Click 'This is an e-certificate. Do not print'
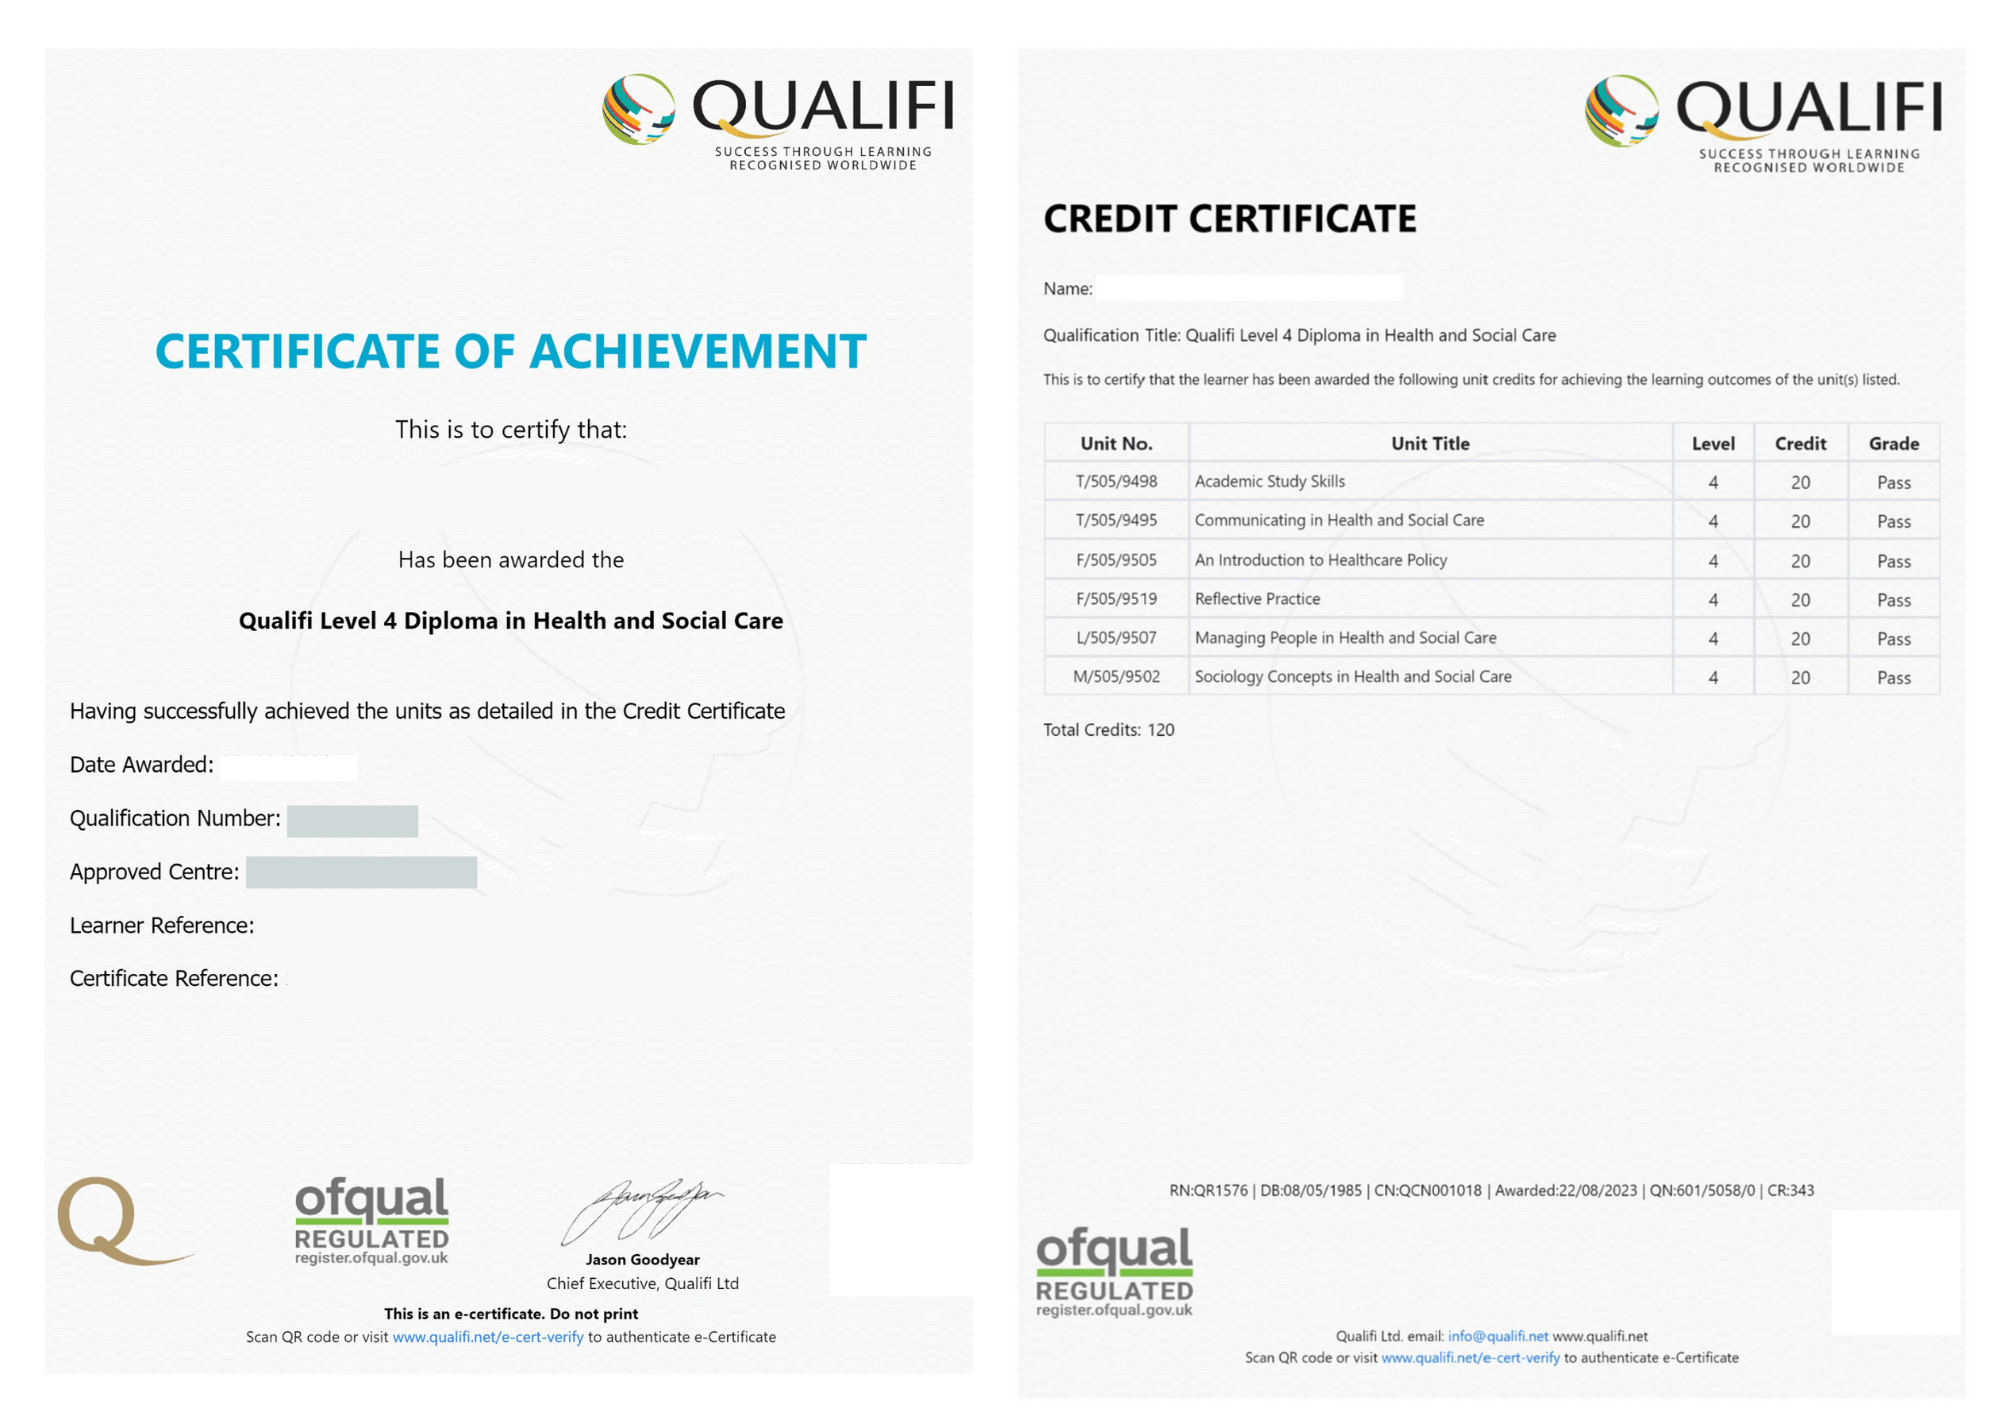Screen dimensions: 2000x1414 511,1314
